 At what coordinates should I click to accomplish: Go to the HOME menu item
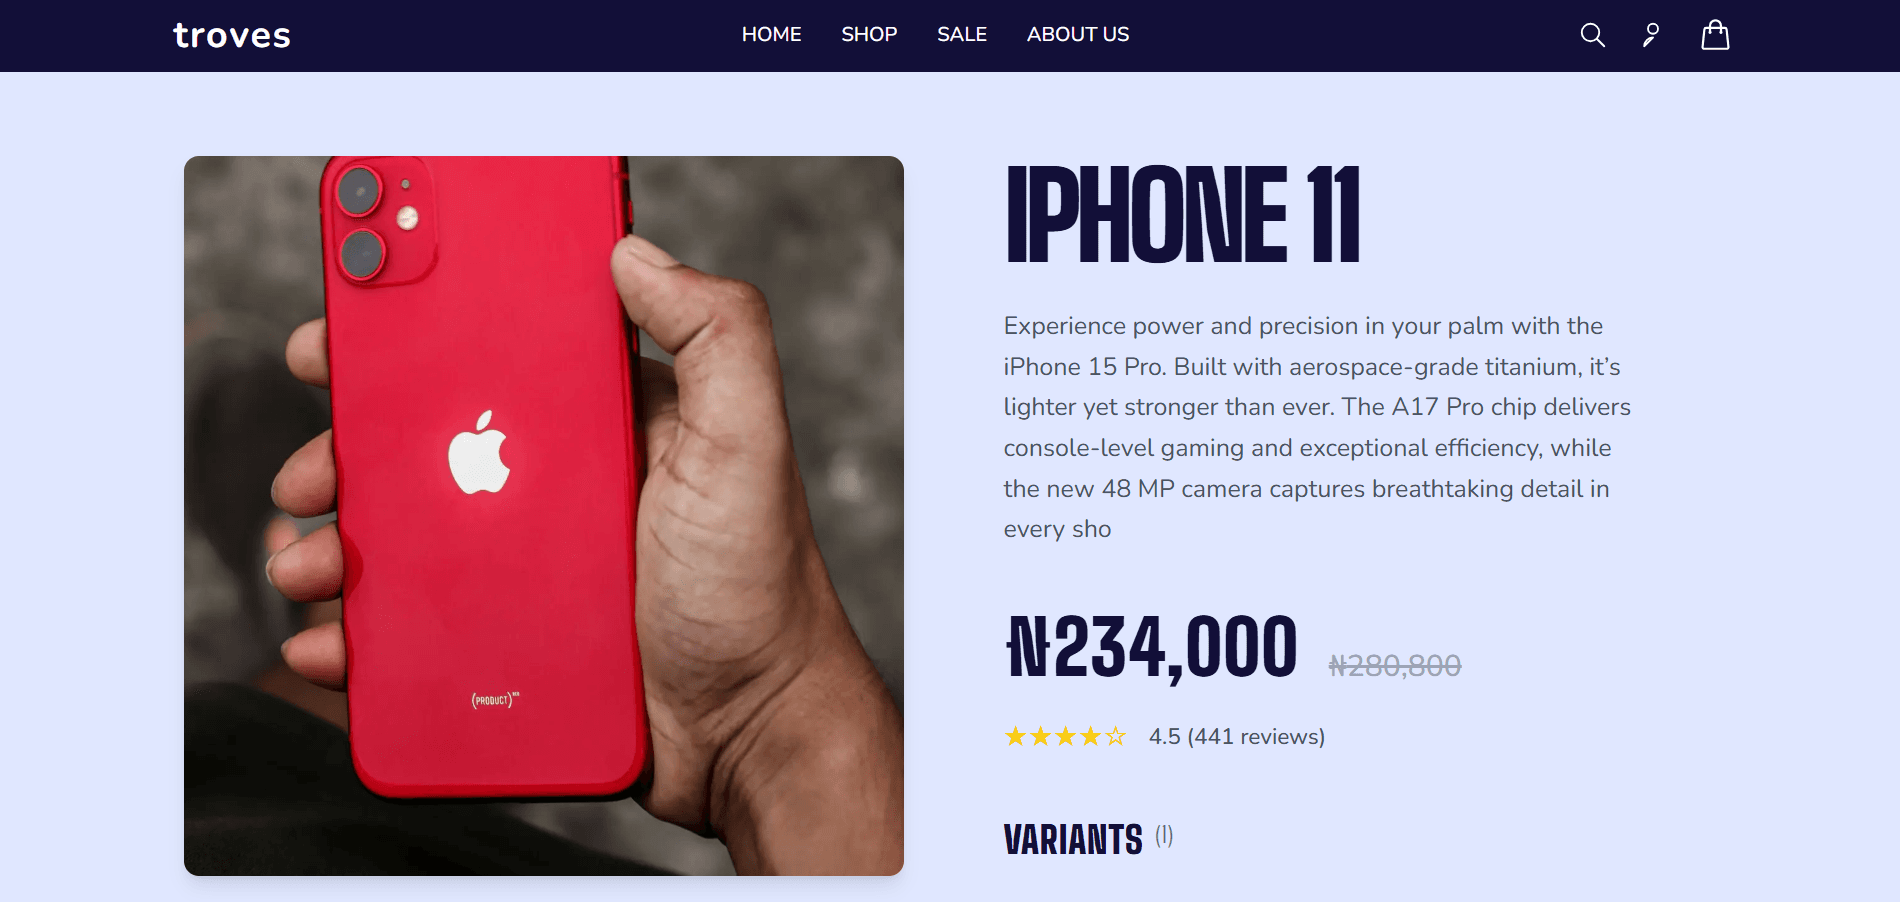[x=771, y=35]
